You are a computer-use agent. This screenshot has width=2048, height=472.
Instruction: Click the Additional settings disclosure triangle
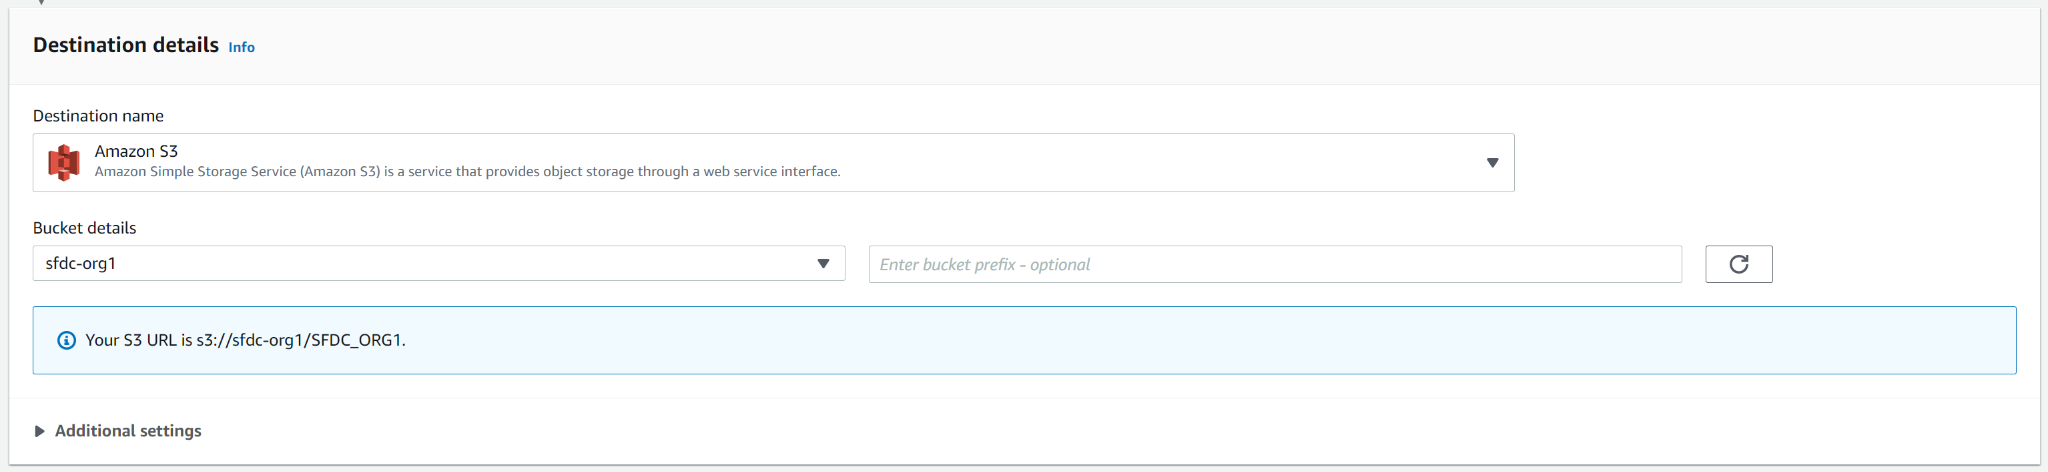click(39, 431)
